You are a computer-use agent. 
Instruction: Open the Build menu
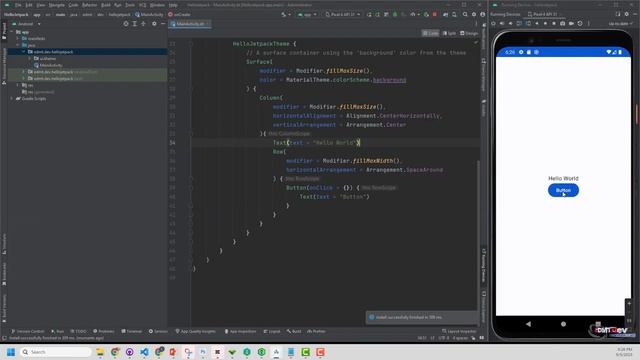tap(106, 5)
